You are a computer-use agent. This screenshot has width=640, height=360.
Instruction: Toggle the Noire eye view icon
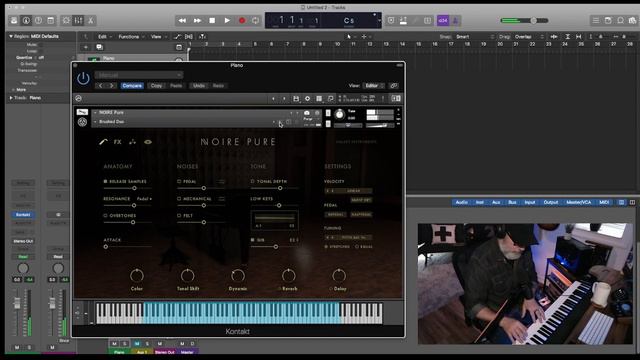(x=148, y=142)
